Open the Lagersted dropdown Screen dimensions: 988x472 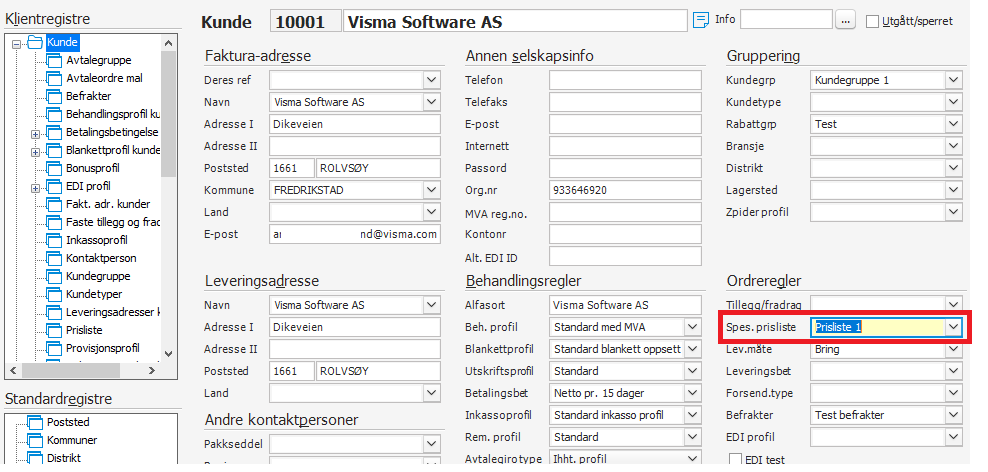click(953, 190)
